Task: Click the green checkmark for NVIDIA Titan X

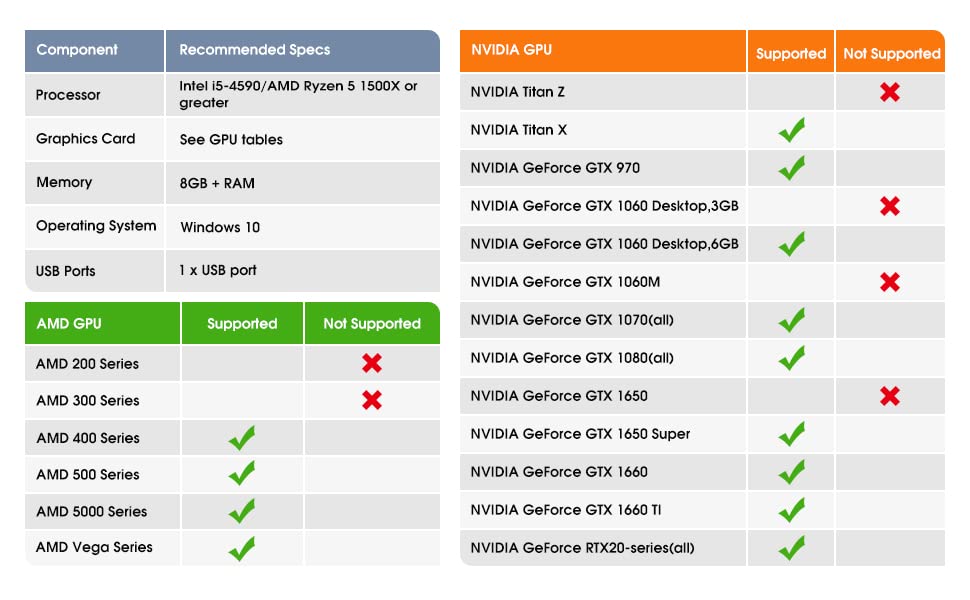Action: click(791, 130)
